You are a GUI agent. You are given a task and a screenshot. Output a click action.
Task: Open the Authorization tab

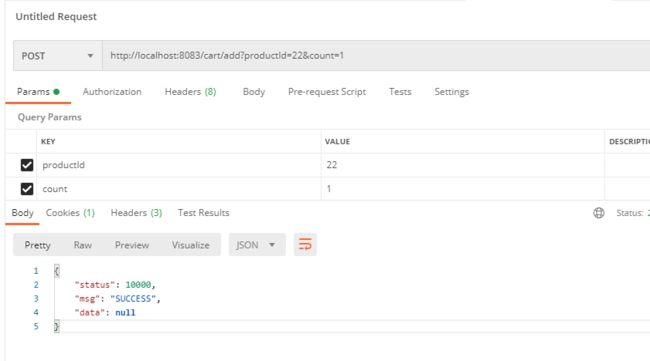tap(112, 92)
